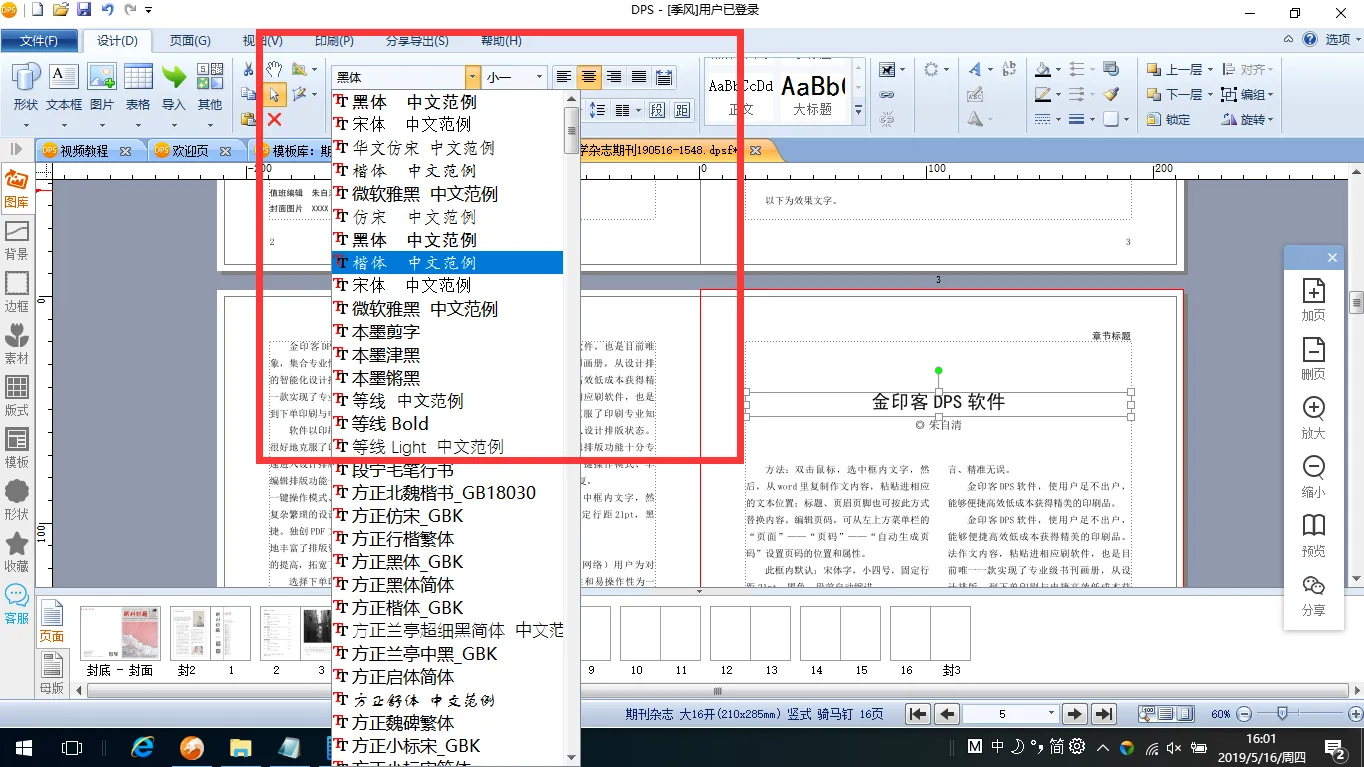Select the 文本框 text box tool
Viewport: 1364px width, 767px height.
[x=64, y=86]
